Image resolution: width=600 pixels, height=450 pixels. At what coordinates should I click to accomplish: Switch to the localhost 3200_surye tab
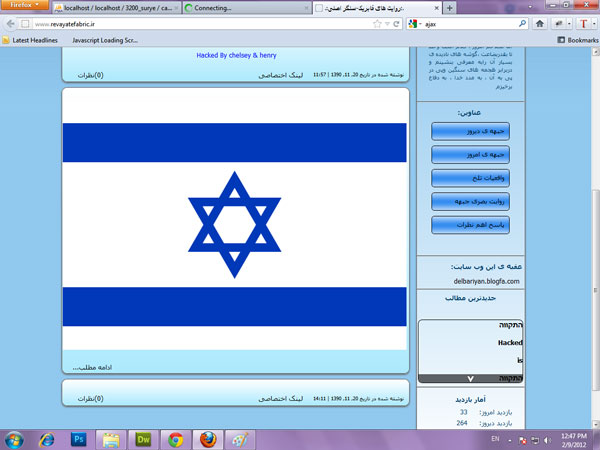[x=117, y=8]
